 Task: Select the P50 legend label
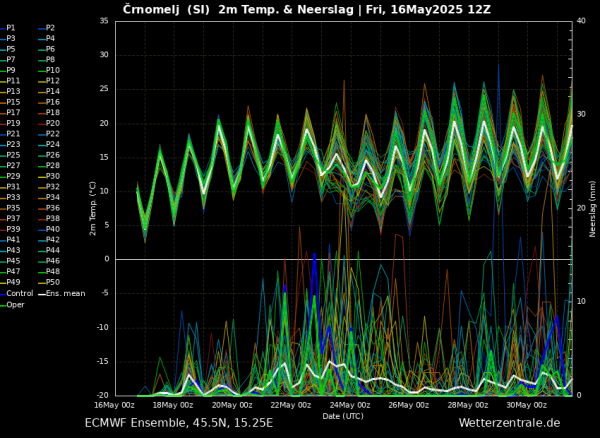[x=49, y=282]
